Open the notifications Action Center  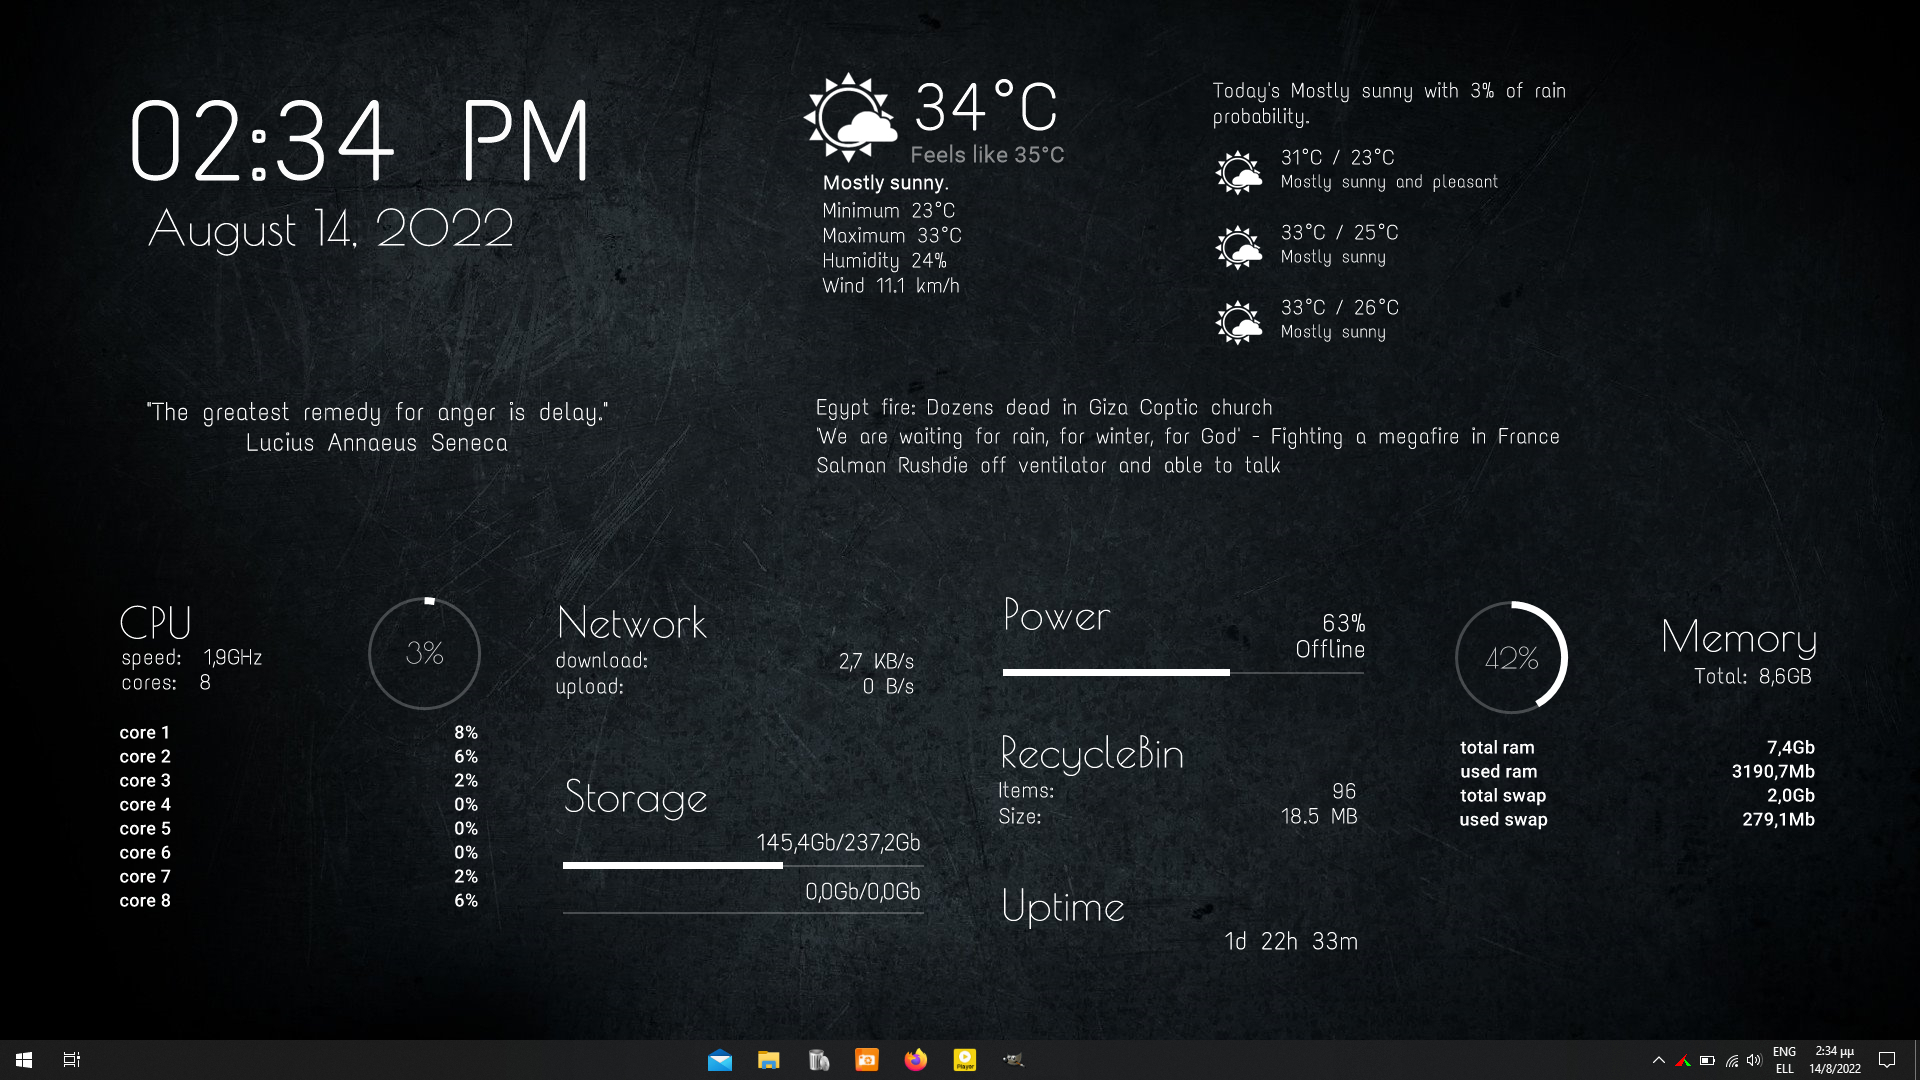(1888, 1060)
